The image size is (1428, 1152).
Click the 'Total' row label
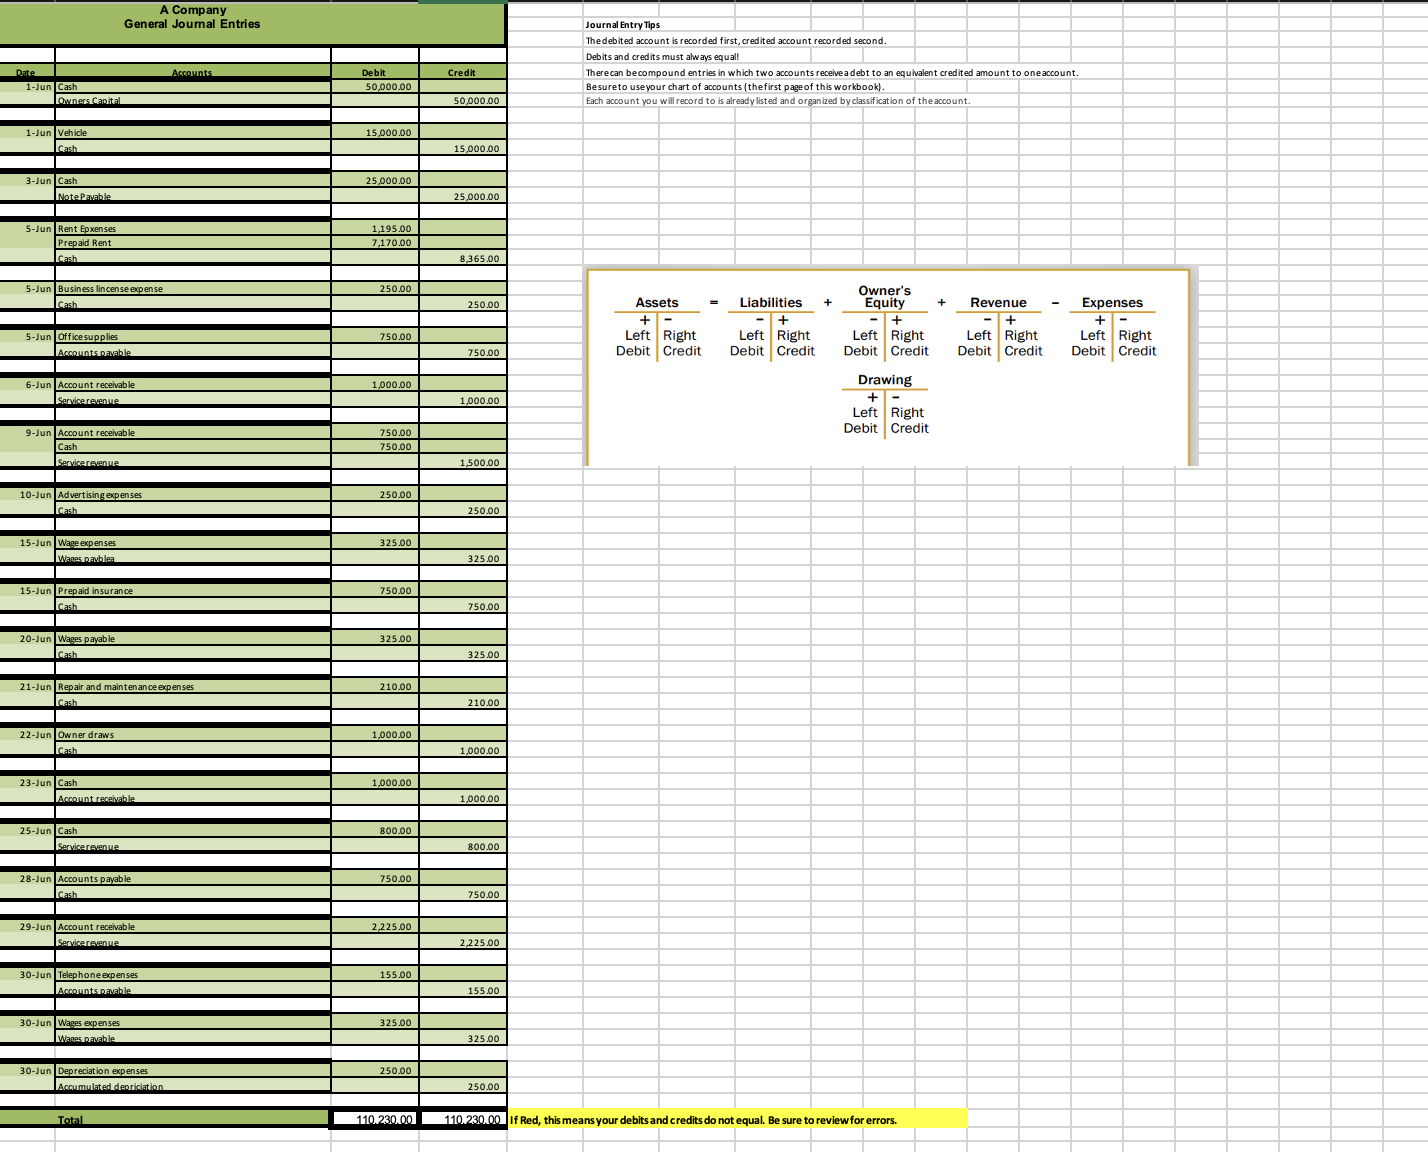[70, 1120]
